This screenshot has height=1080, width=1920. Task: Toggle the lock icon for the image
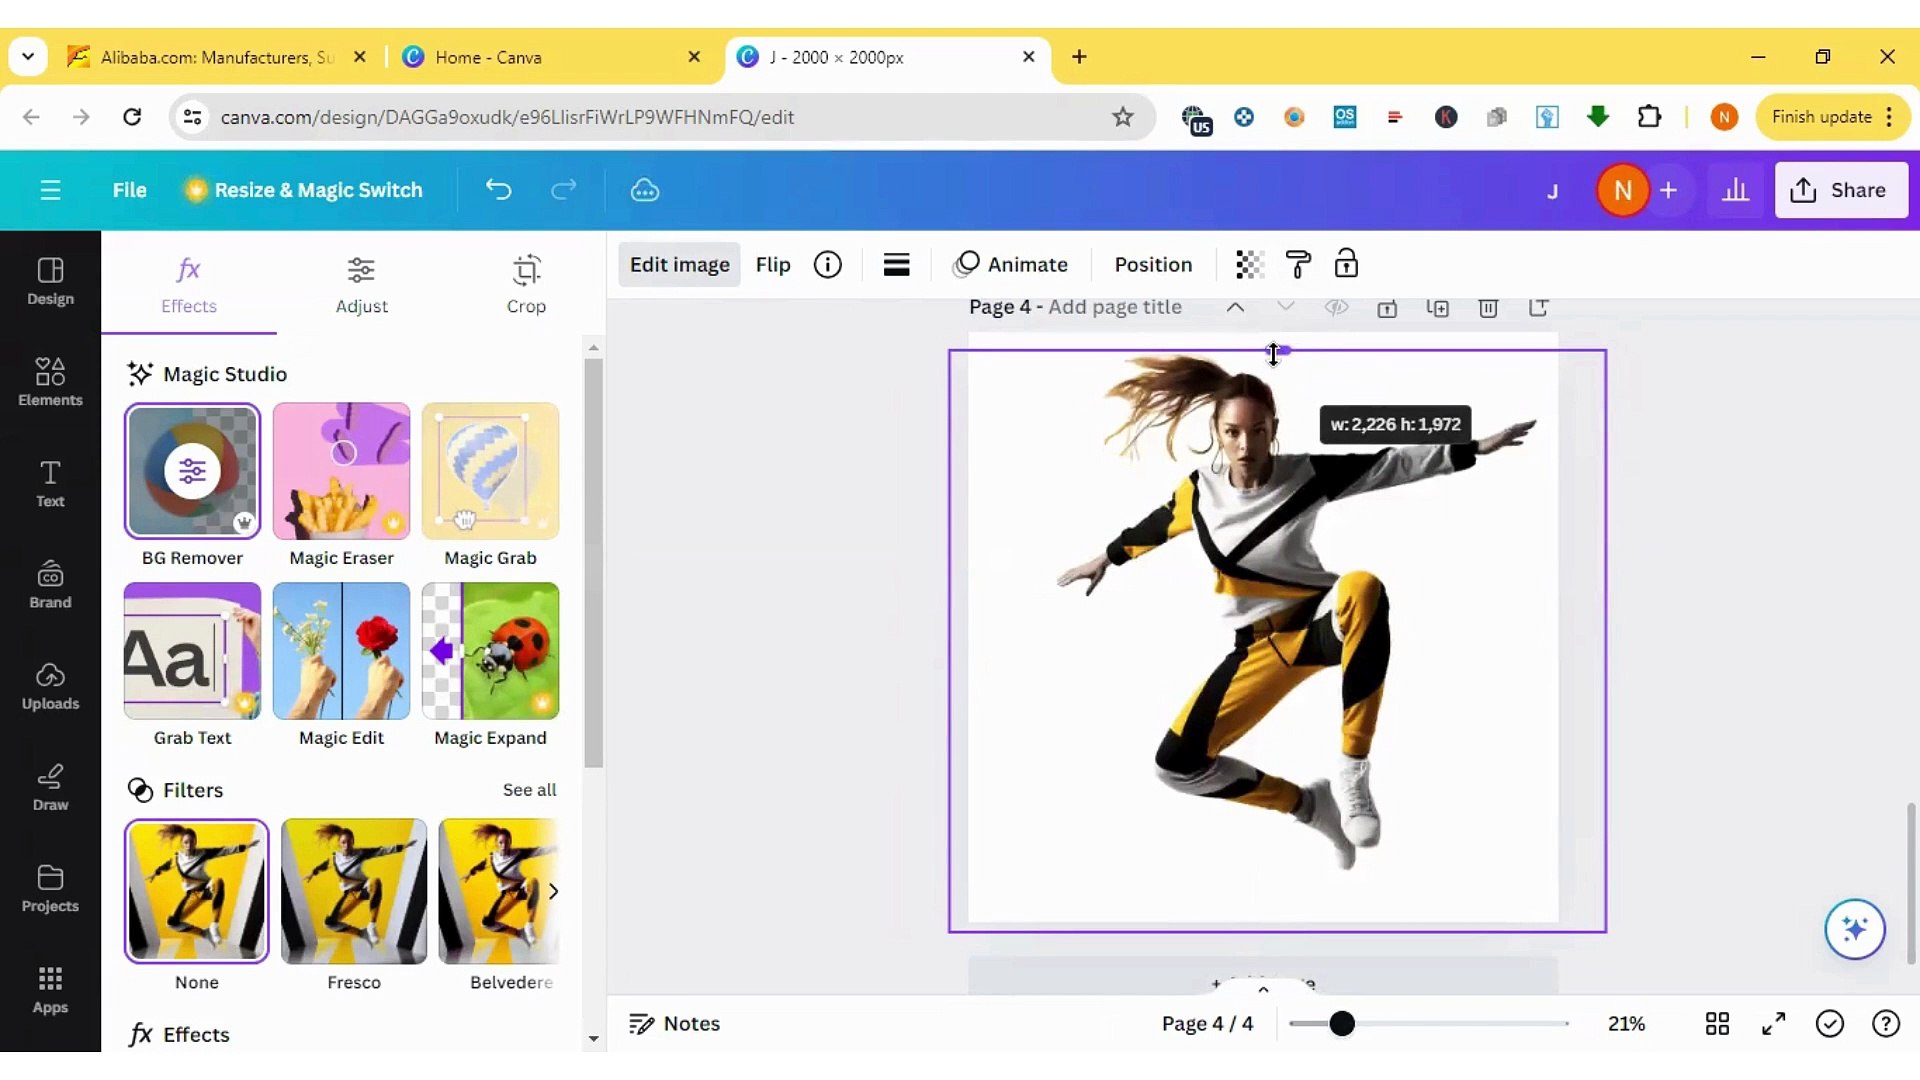[x=1346, y=264]
